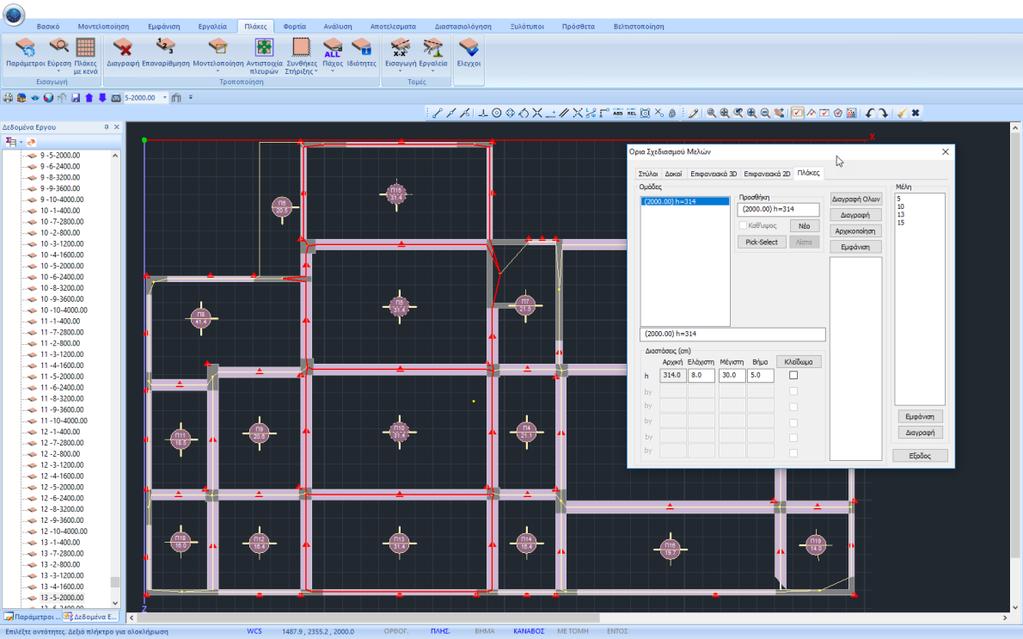Toggle ΜΕ ΤΟΜΗ mode in the status bar

(572, 631)
